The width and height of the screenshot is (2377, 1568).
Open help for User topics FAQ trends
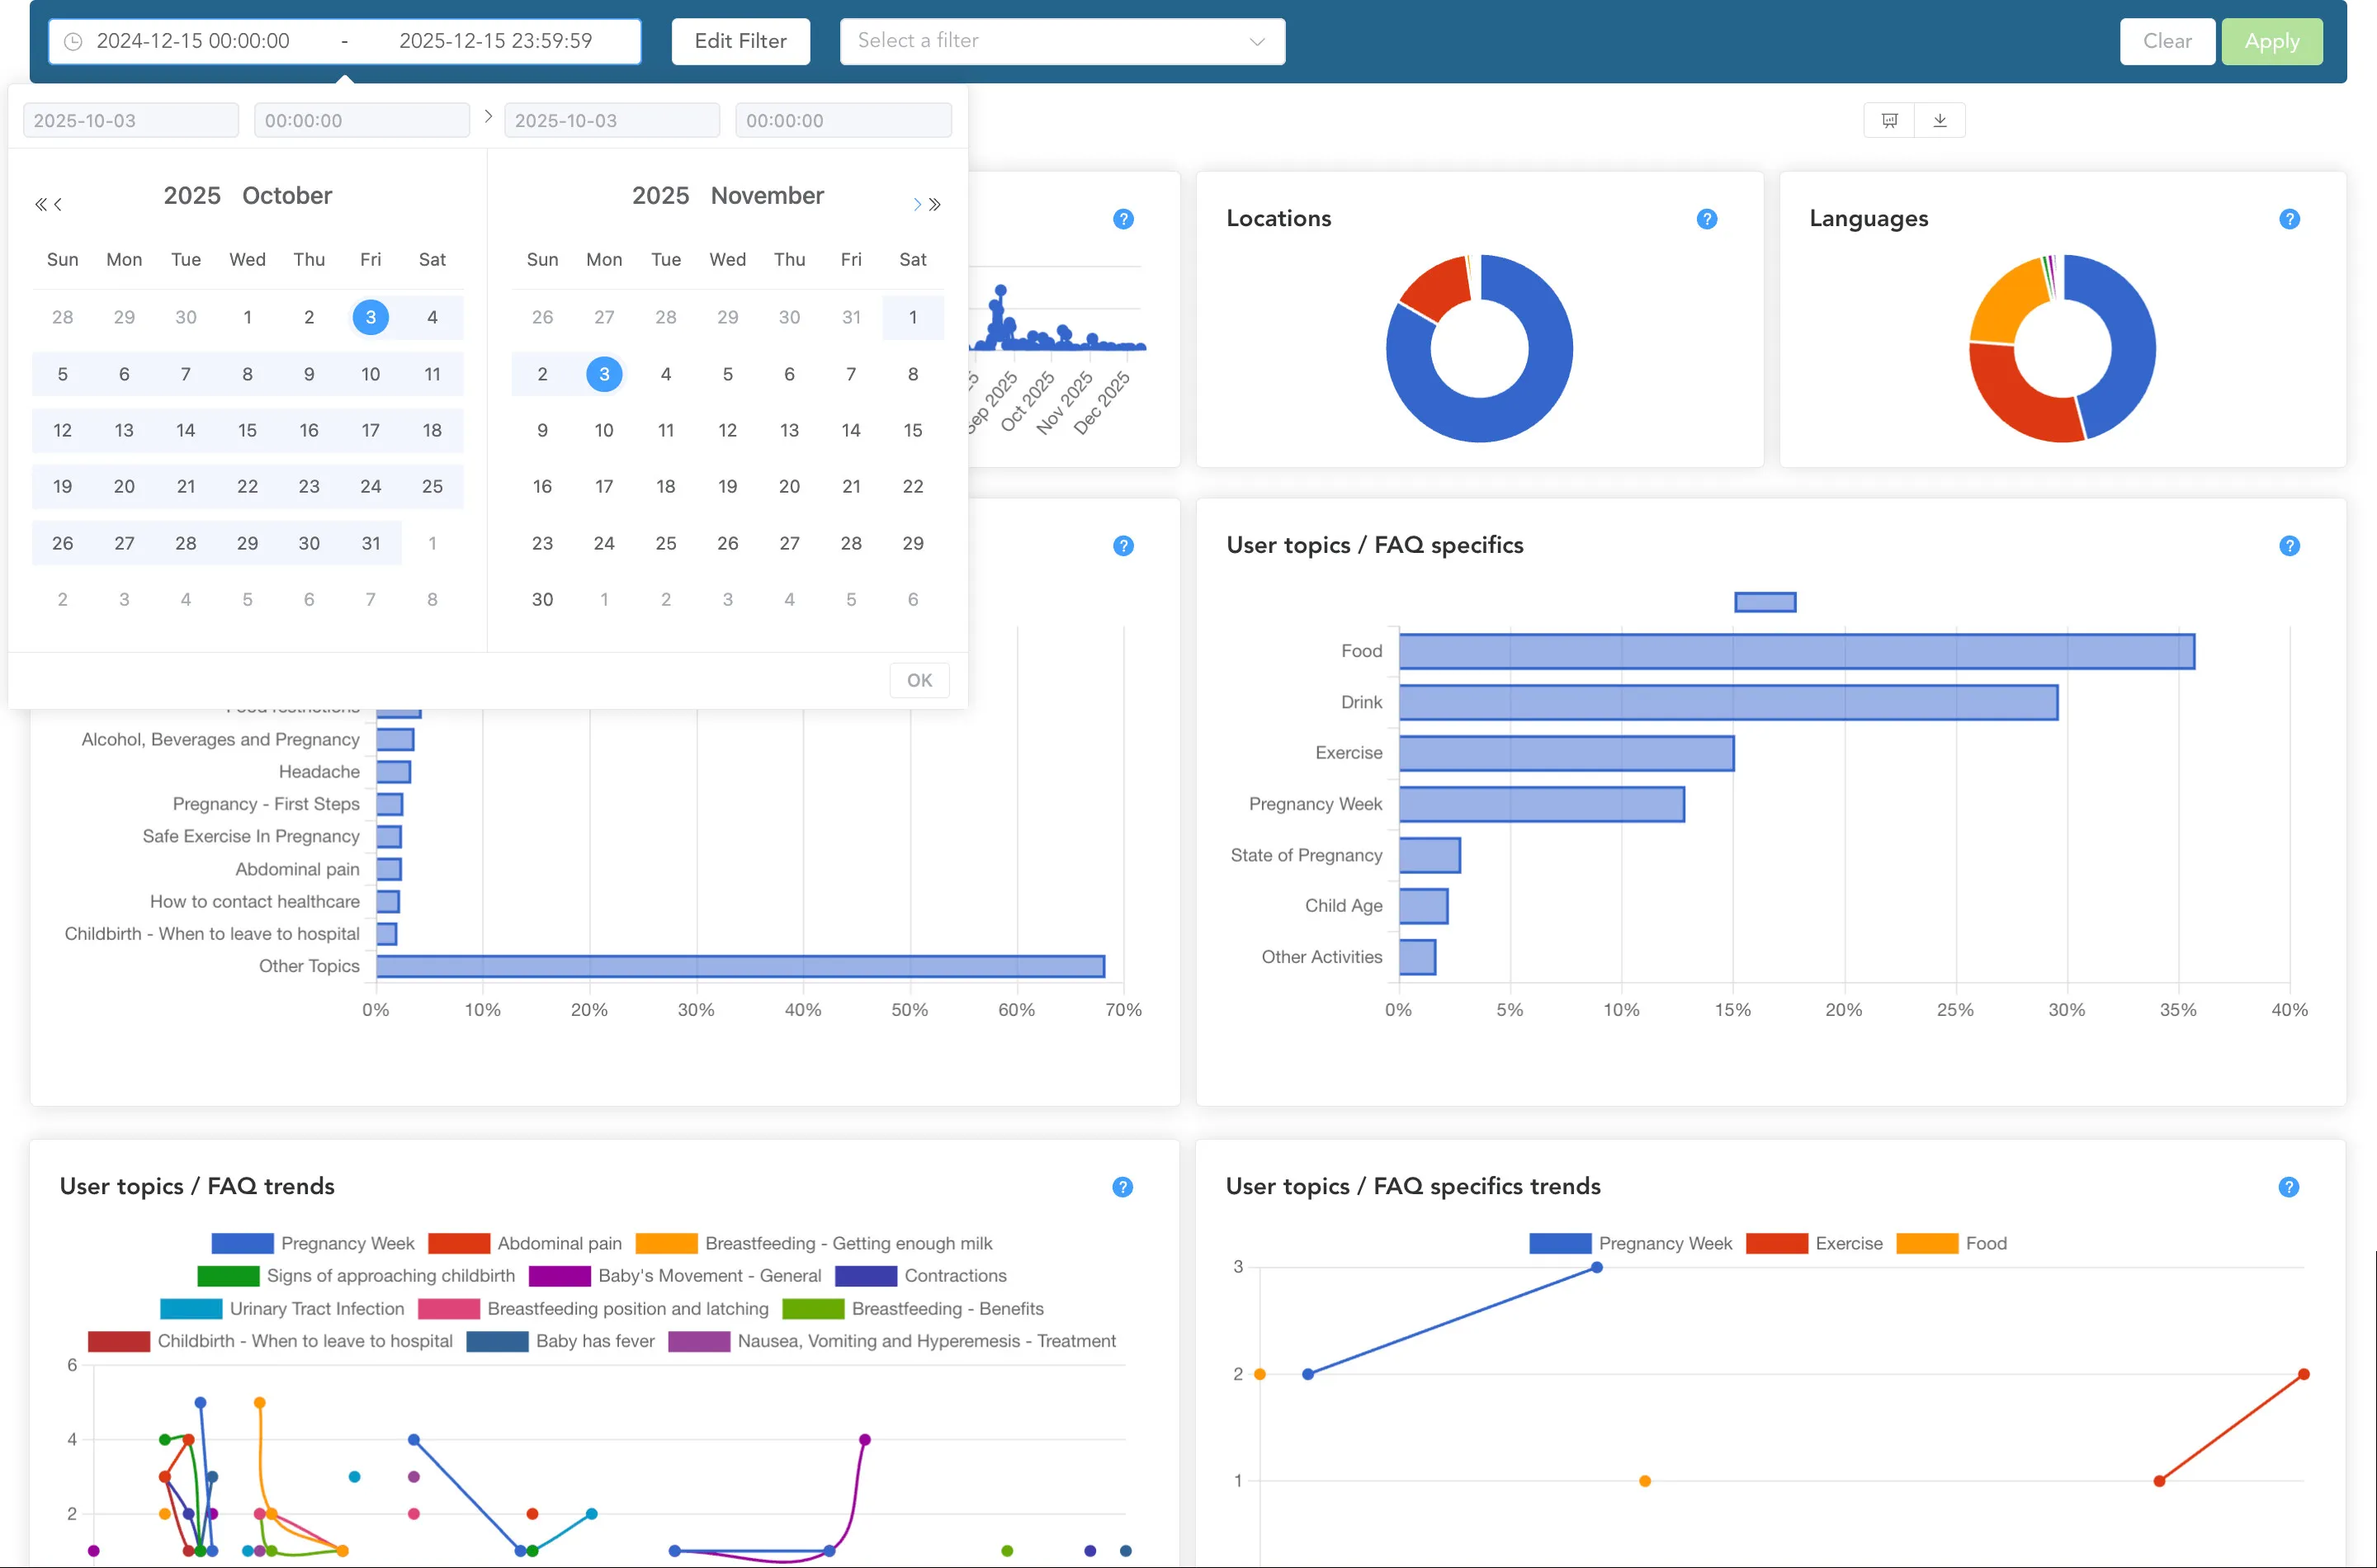pos(1122,1187)
